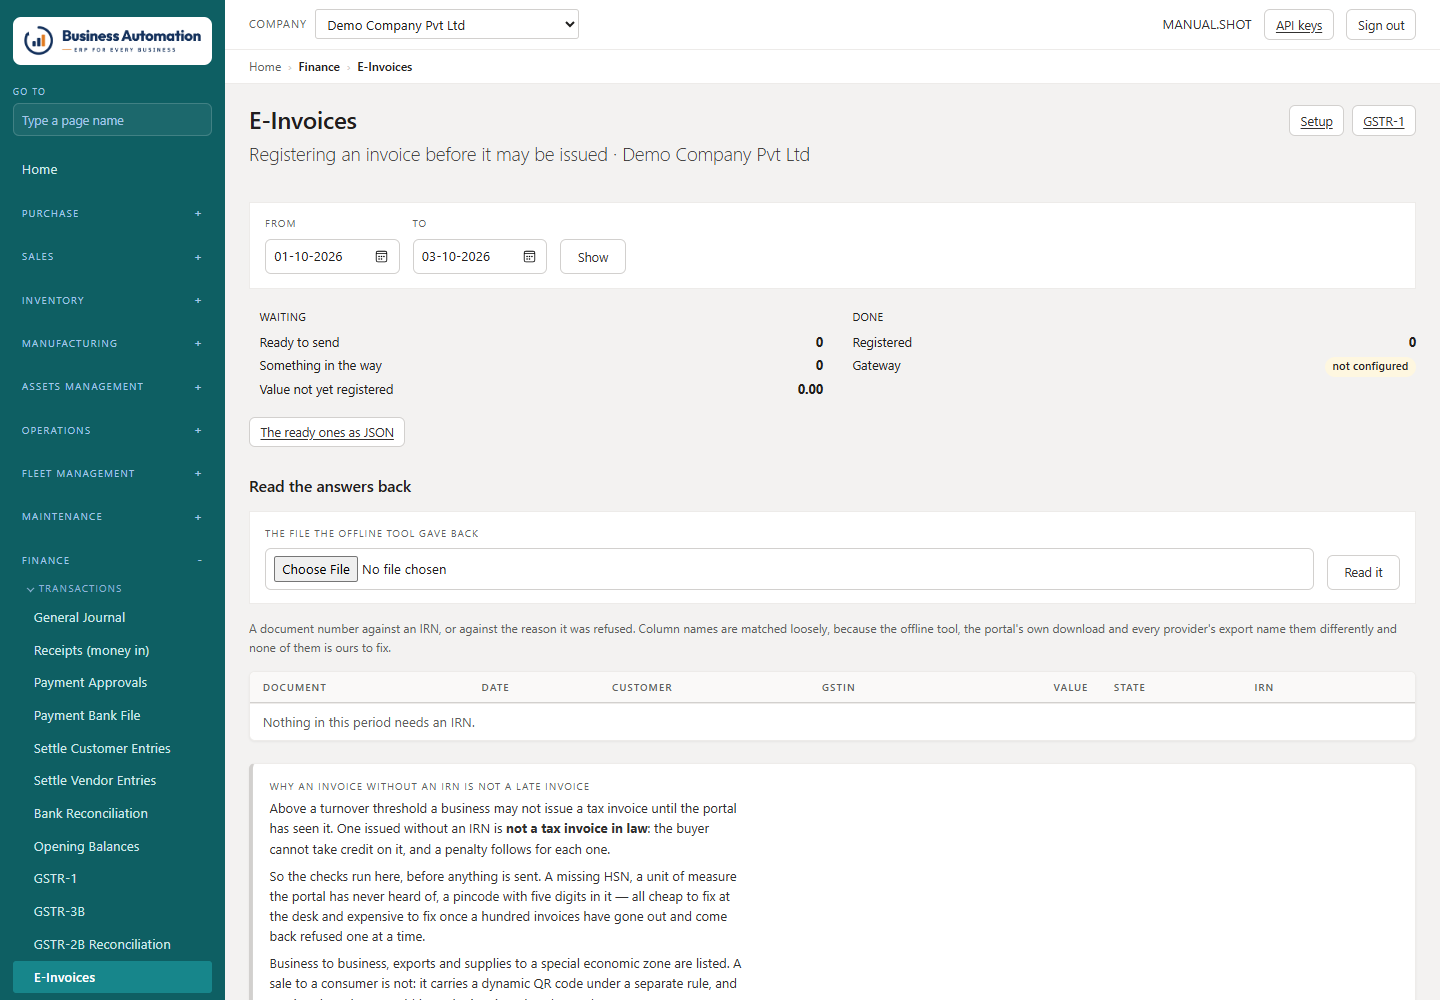
Task: Collapse the Finance sidebar section
Action: point(112,561)
